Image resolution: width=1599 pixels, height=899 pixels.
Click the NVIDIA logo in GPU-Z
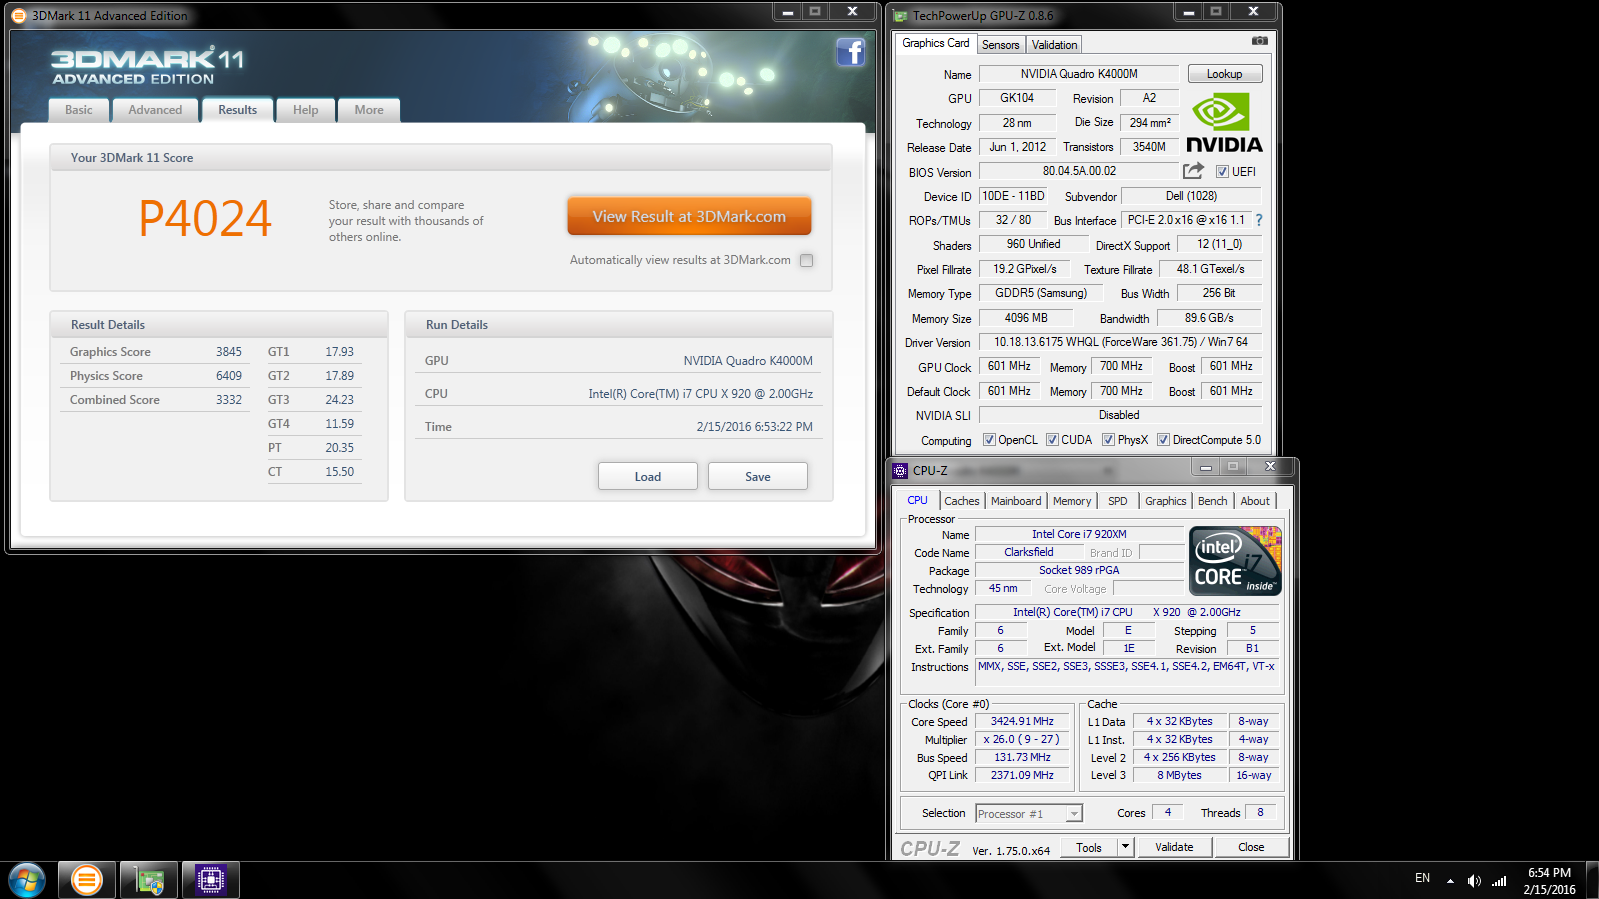click(x=1224, y=122)
